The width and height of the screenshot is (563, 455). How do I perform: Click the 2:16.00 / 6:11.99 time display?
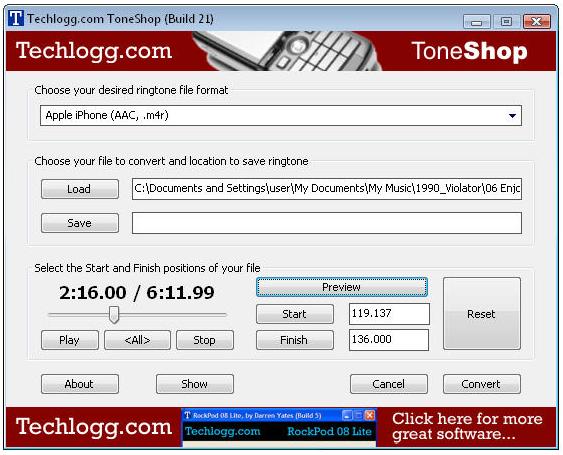(x=136, y=293)
